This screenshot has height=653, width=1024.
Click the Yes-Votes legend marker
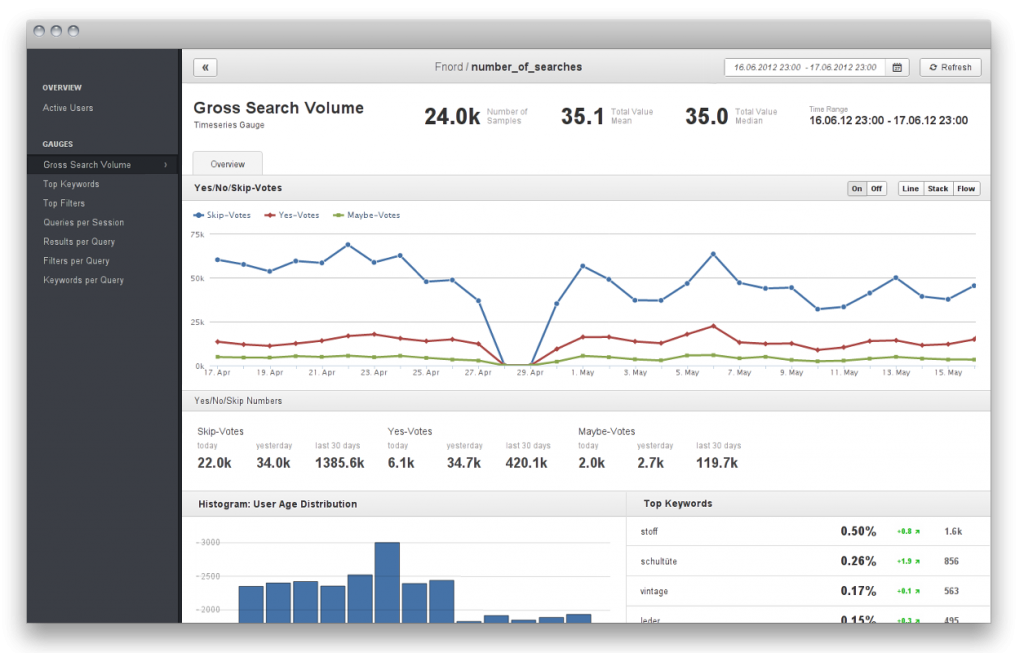[271, 215]
